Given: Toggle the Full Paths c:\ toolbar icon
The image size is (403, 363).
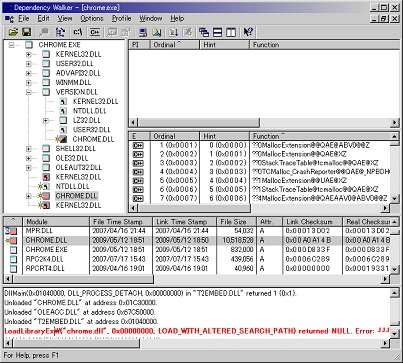Looking at the screenshot, I should coord(78,32).
